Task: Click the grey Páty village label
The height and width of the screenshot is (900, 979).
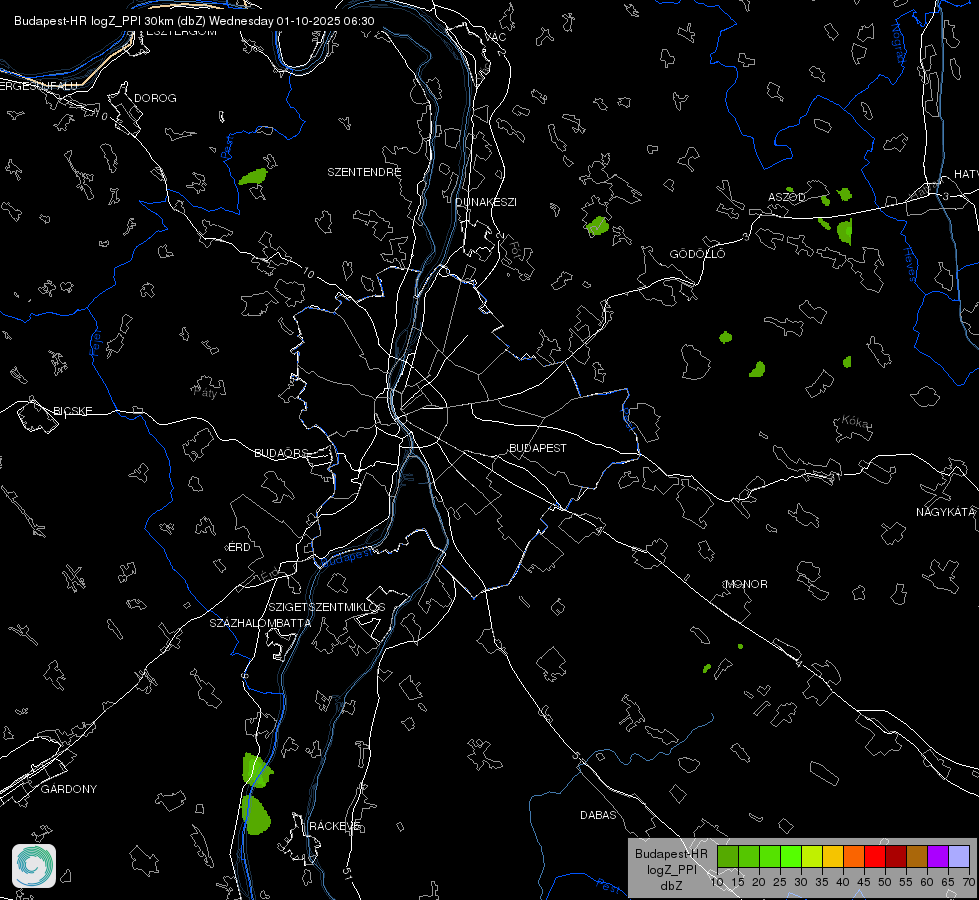Action: pos(205,392)
